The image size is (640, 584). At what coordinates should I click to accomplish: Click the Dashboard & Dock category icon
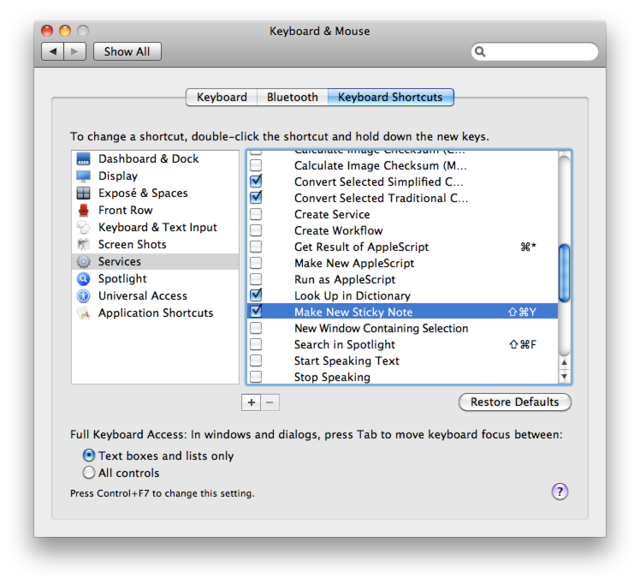coord(83,159)
